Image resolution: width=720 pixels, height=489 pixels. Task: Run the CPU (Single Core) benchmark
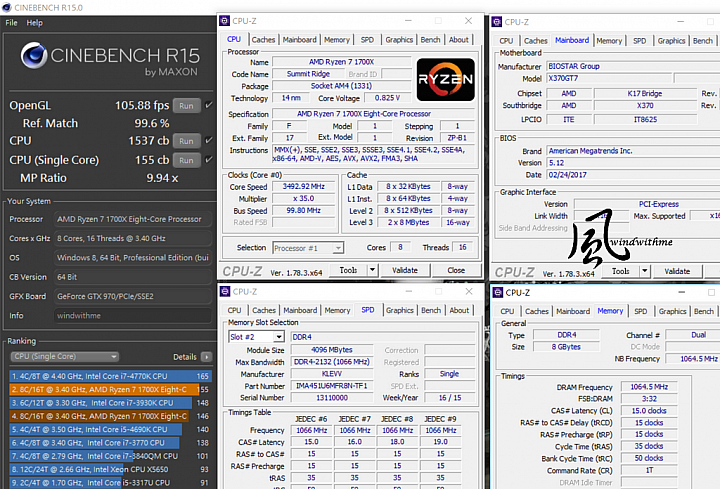coord(186,160)
